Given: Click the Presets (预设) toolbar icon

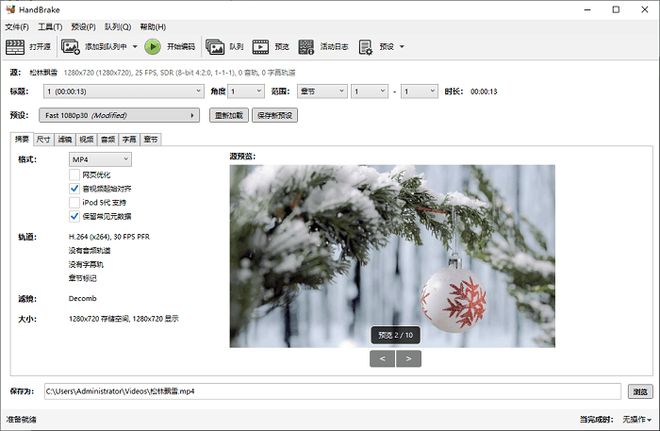Looking at the screenshot, I should pyautogui.click(x=366, y=46).
